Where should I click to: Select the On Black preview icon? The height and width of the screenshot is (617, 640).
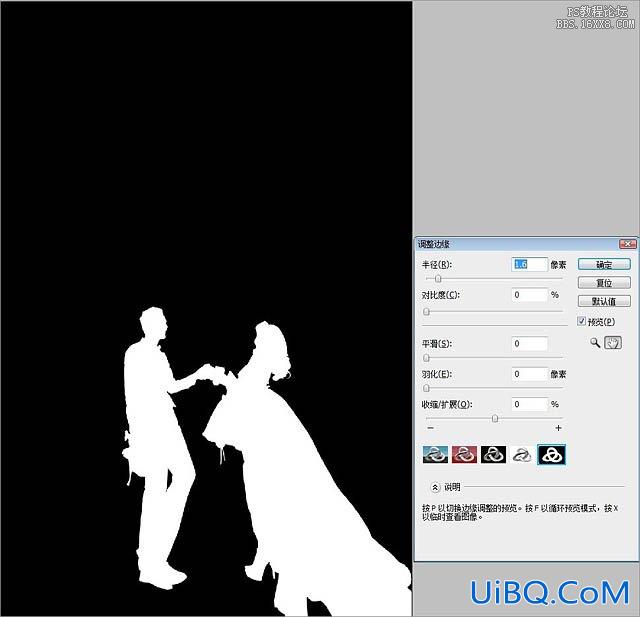tap(493, 454)
